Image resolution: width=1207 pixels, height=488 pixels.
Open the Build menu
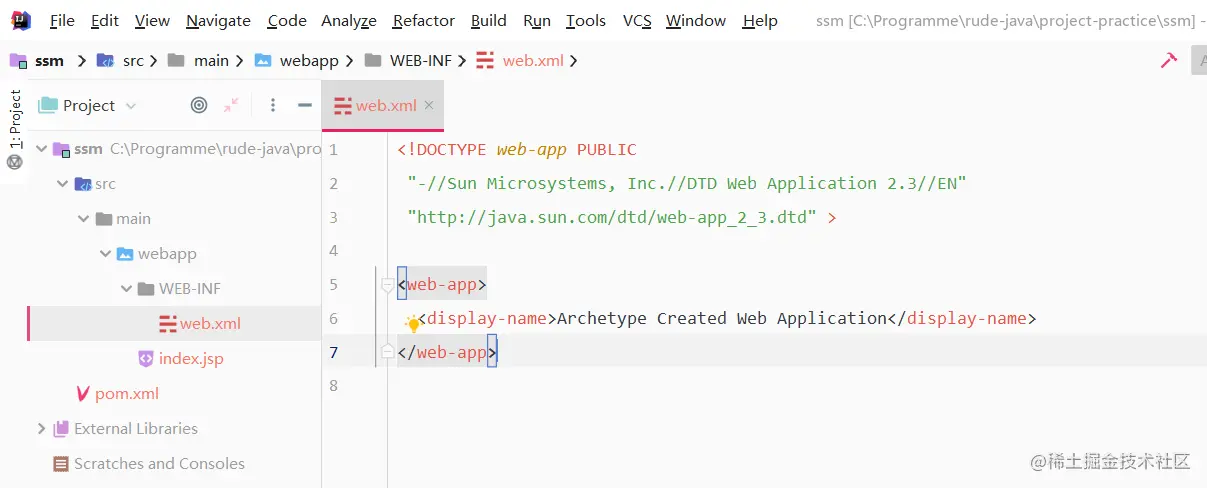click(489, 20)
